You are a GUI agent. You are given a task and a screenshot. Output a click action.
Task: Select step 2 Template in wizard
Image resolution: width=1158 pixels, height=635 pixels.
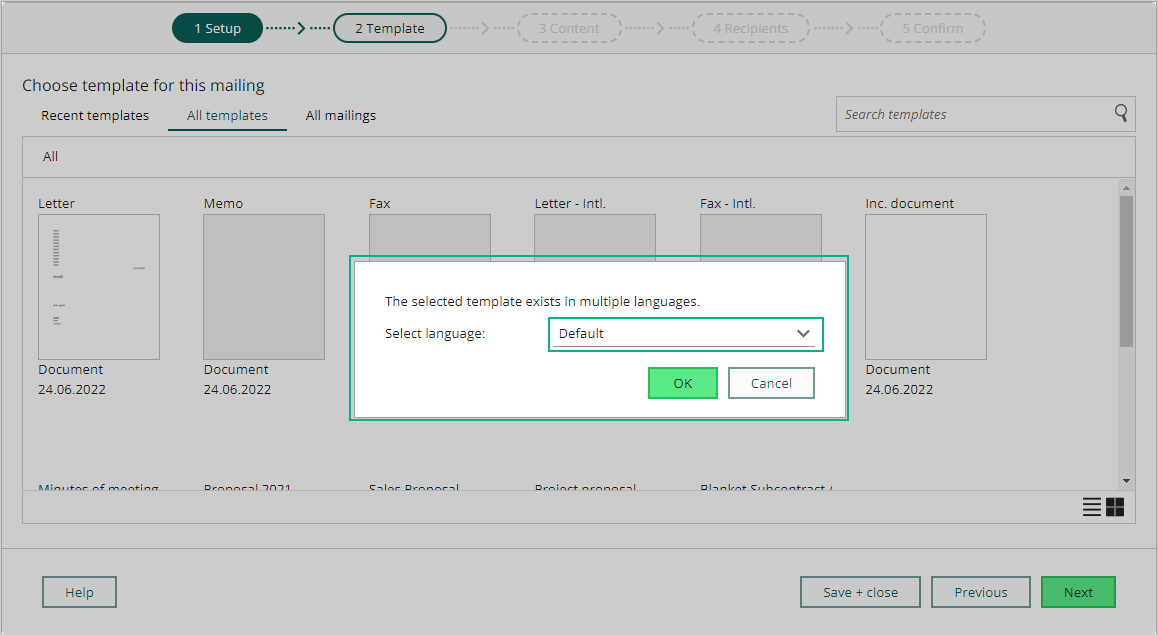click(390, 28)
